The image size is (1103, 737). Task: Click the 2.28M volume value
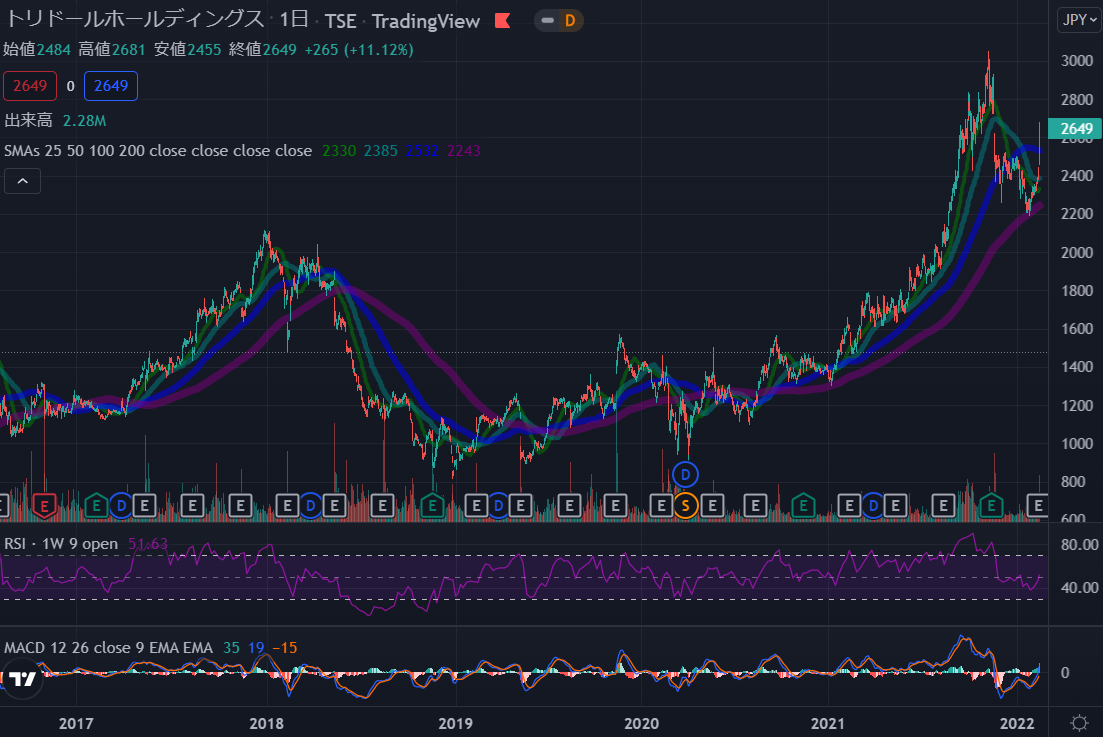click(84, 121)
